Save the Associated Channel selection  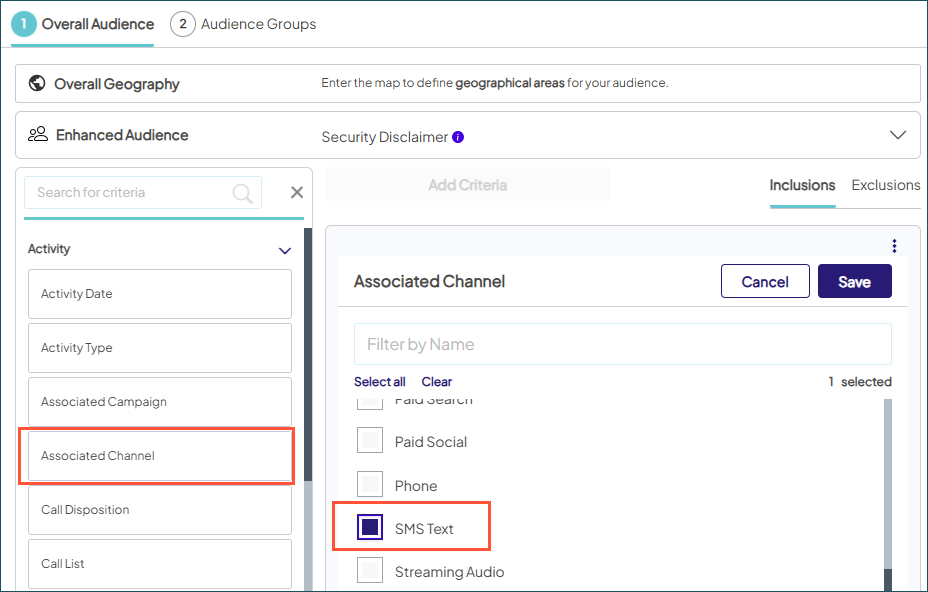pos(854,281)
